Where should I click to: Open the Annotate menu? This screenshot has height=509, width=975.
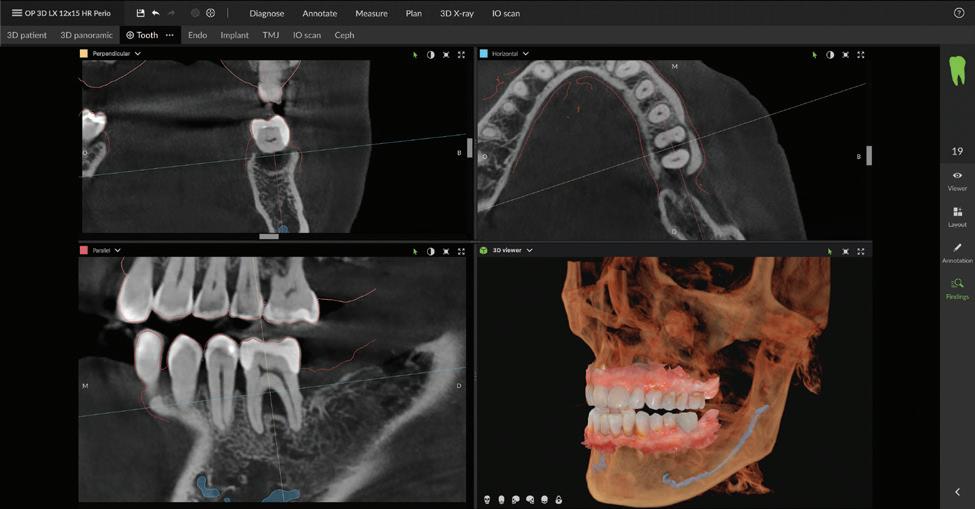[x=320, y=13]
